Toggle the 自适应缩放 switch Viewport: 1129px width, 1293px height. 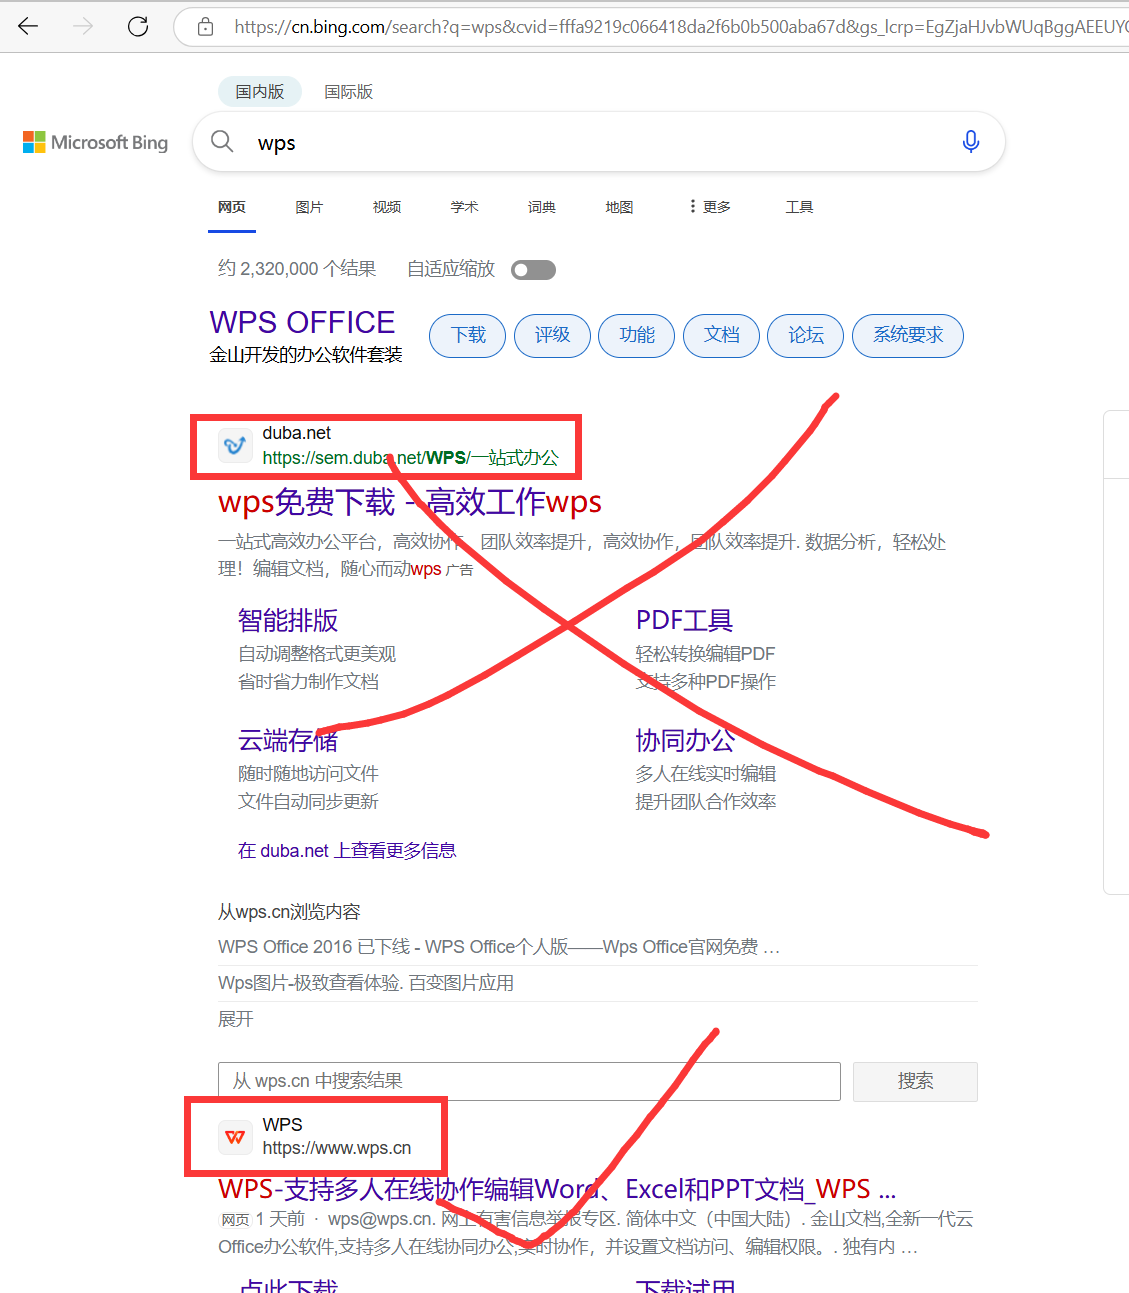tap(533, 269)
